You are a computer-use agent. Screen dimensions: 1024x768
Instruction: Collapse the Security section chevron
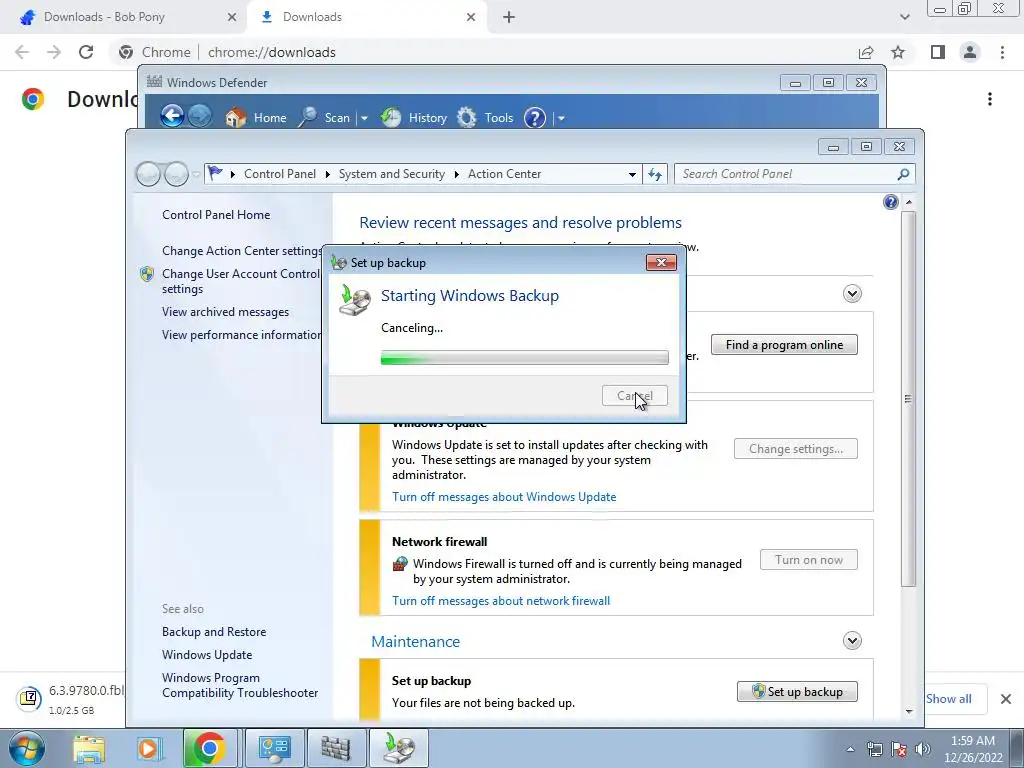[x=852, y=293]
